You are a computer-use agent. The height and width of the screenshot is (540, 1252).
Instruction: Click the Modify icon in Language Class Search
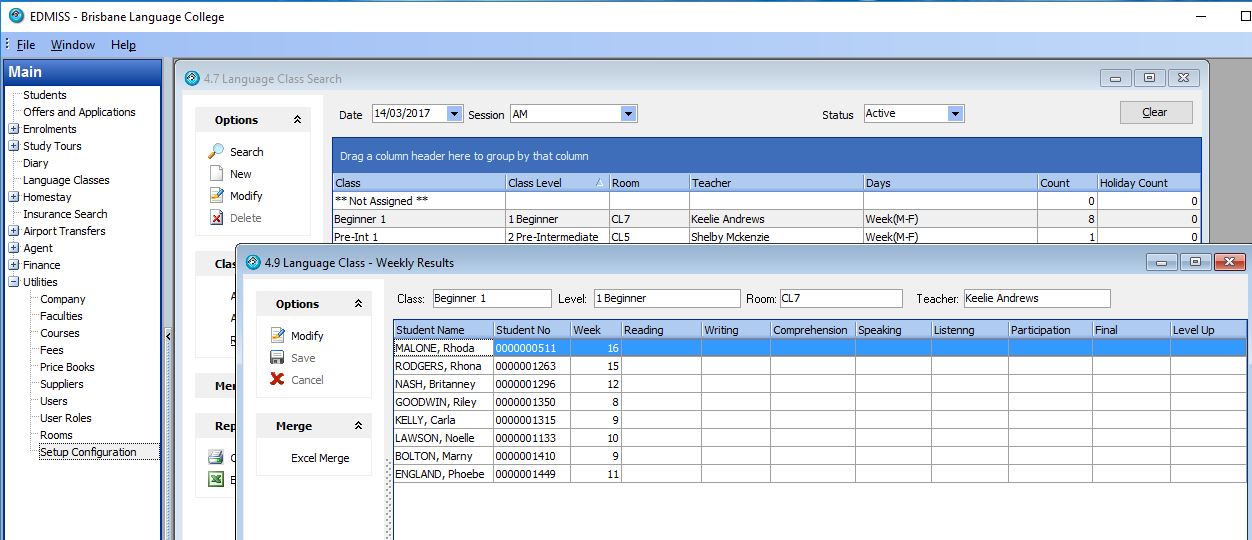coord(216,196)
